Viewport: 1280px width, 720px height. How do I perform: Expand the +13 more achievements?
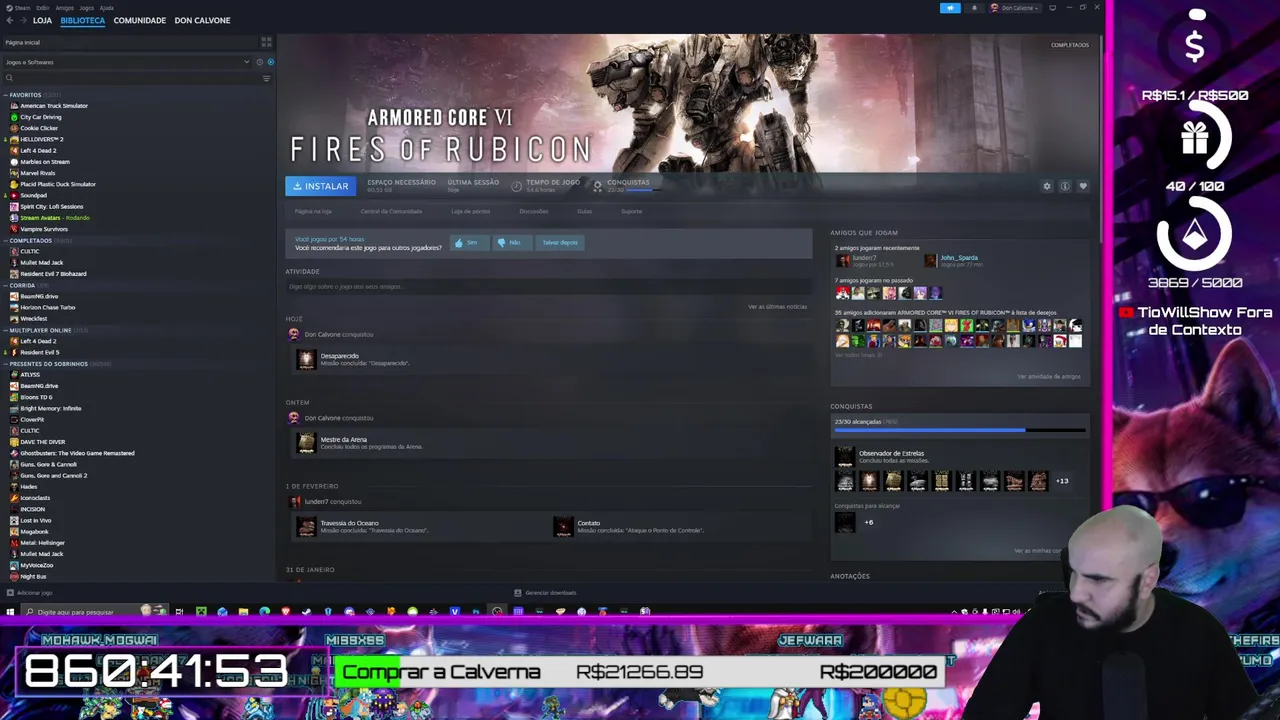pyautogui.click(x=1062, y=481)
